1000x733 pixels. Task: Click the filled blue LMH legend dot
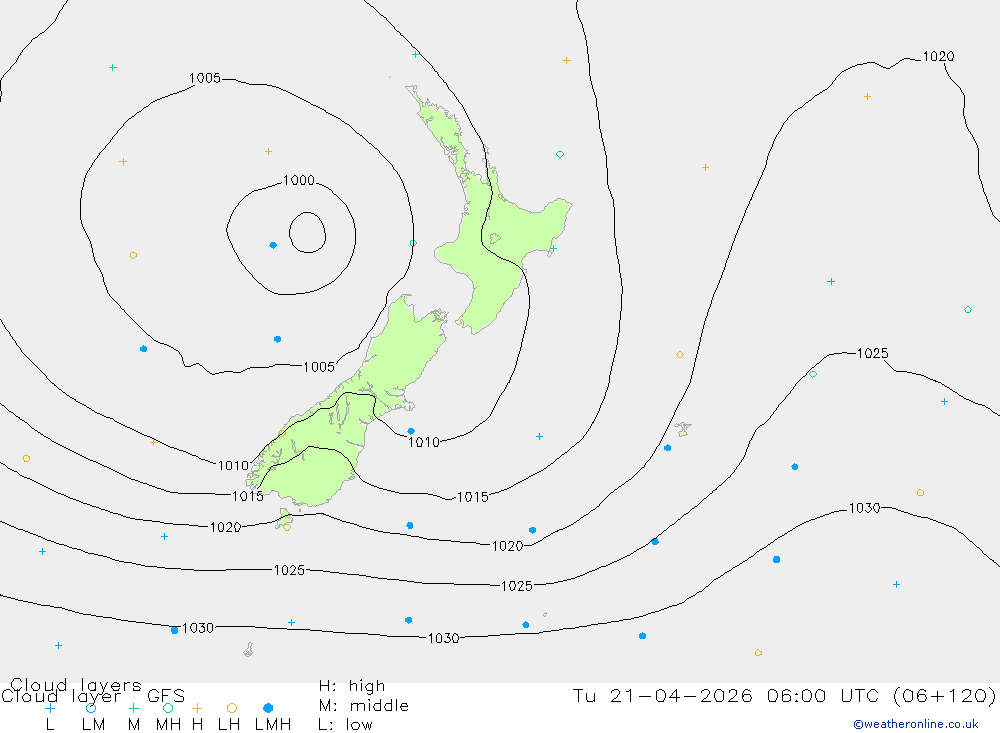pyautogui.click(x=268, y=708)
